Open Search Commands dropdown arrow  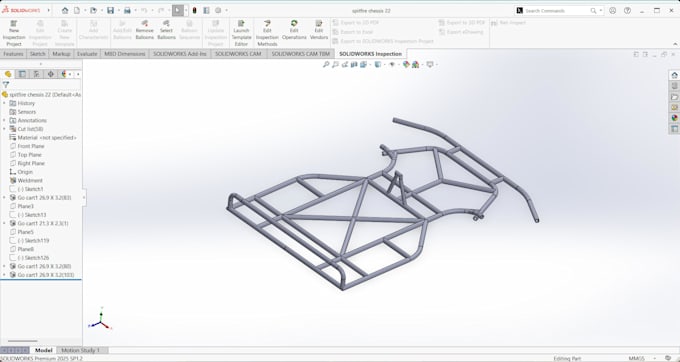(x=601, y=10)
